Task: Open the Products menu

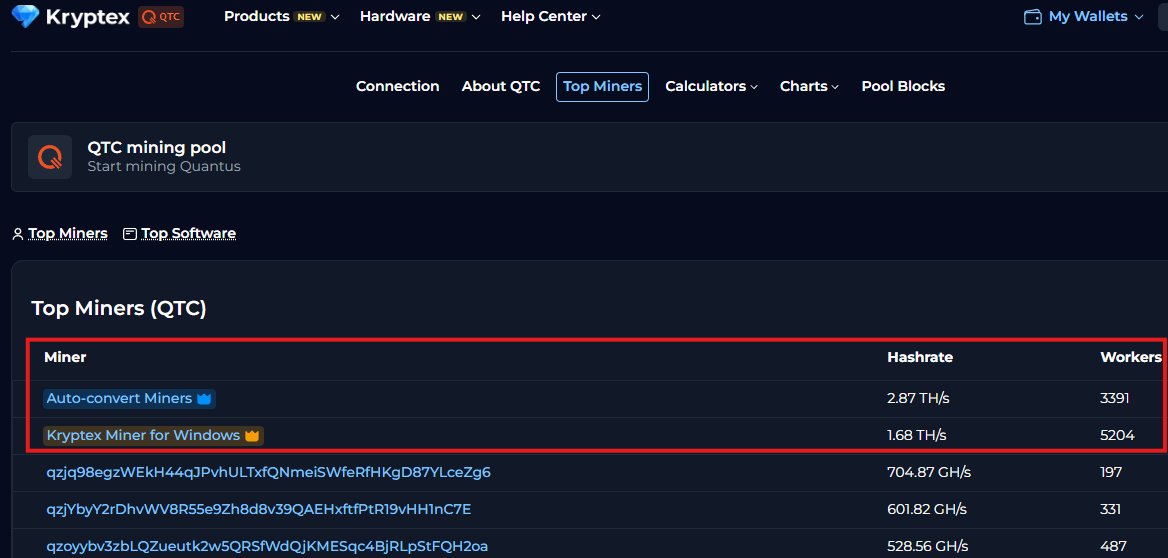Action: 257,16
